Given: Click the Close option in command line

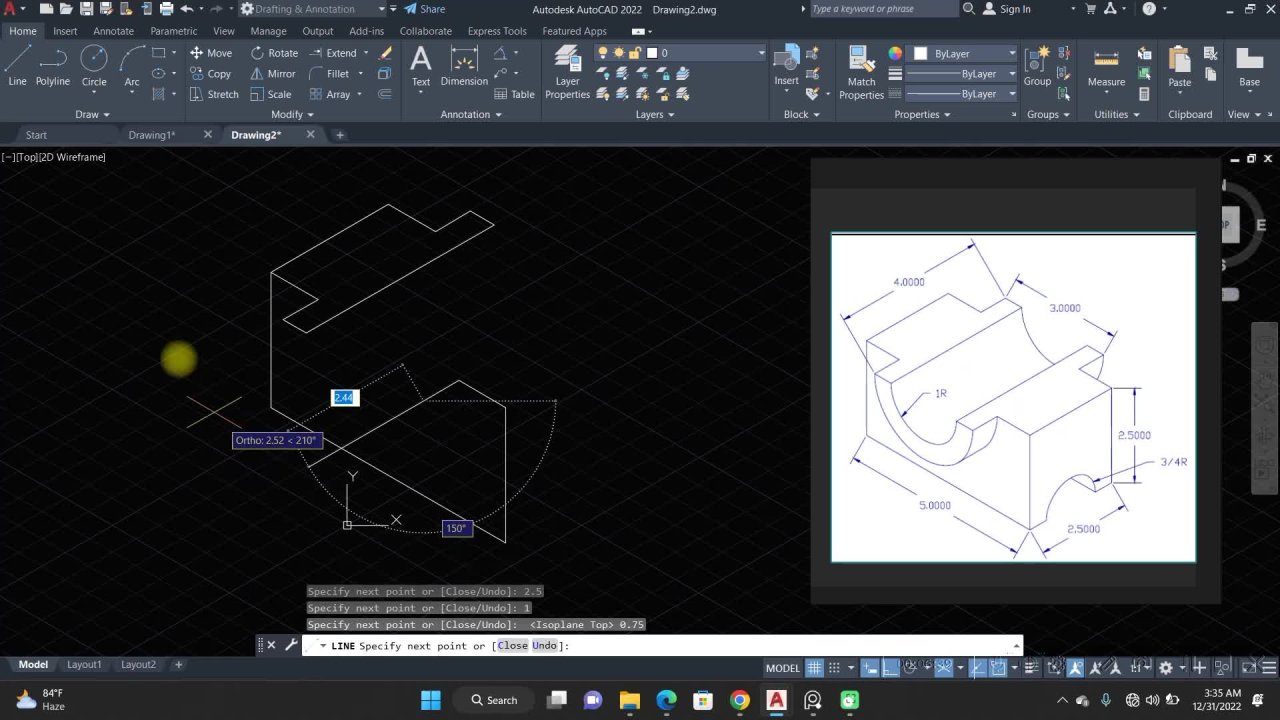Looking at the screenshot, I should [x=512, y=646].
